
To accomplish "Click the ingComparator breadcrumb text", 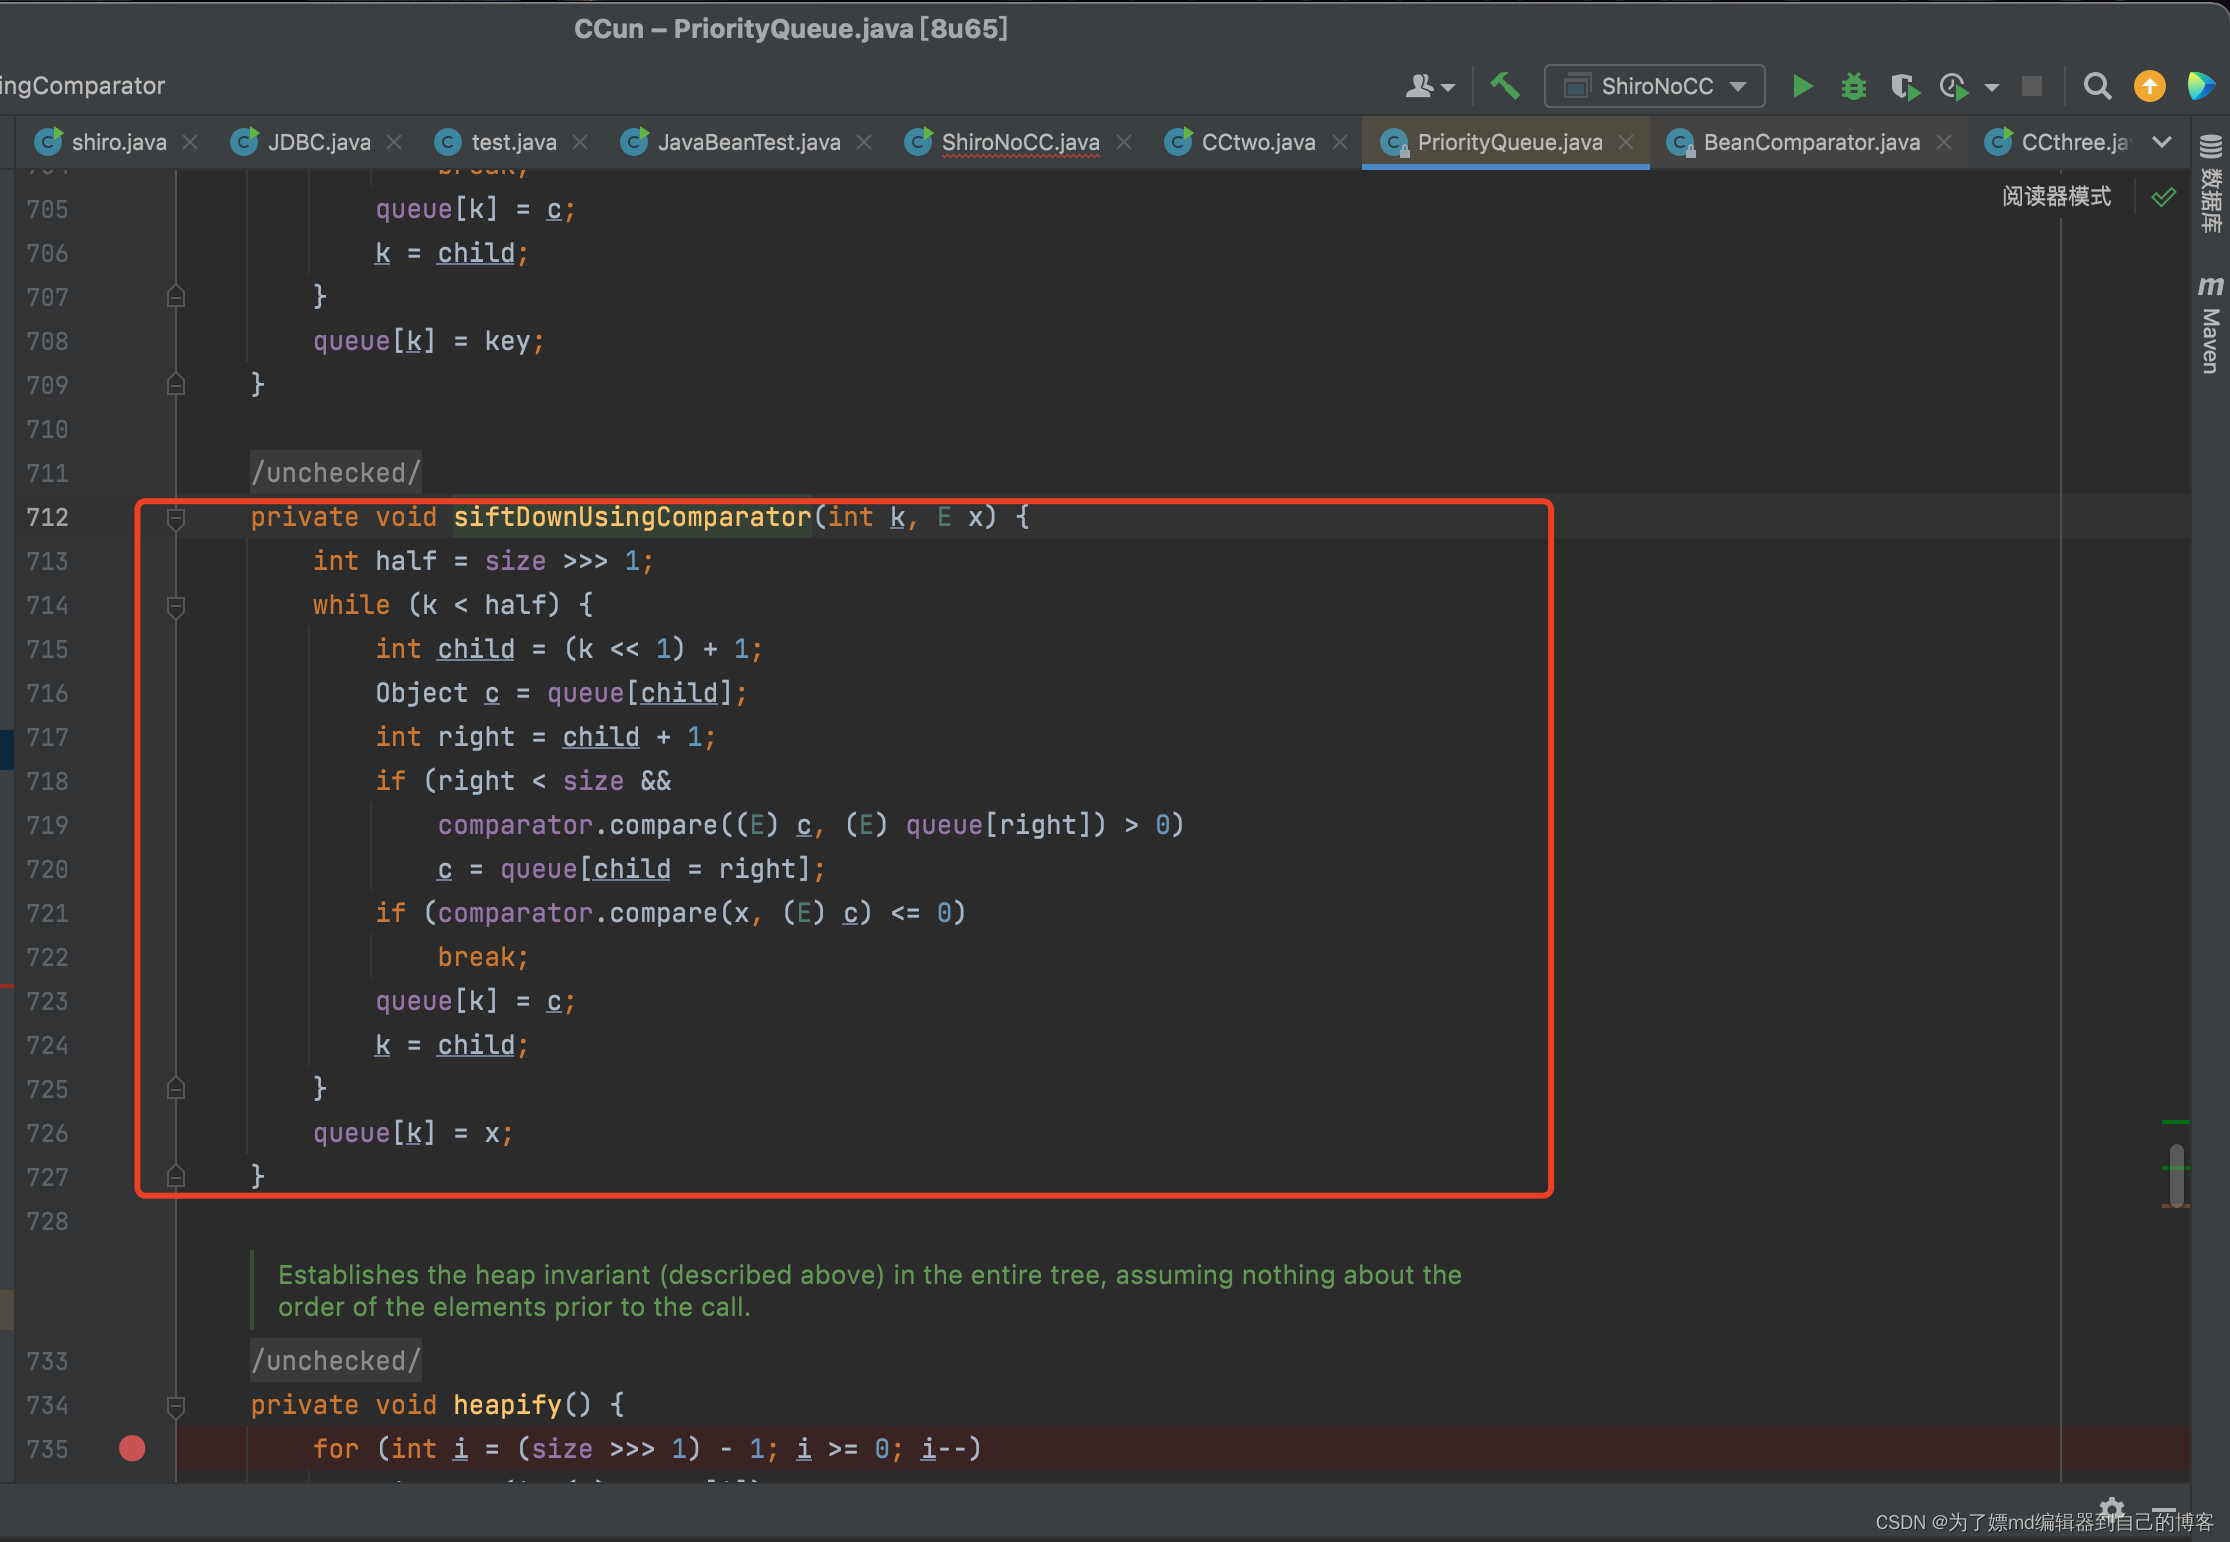I will click(x=83, y=86).
